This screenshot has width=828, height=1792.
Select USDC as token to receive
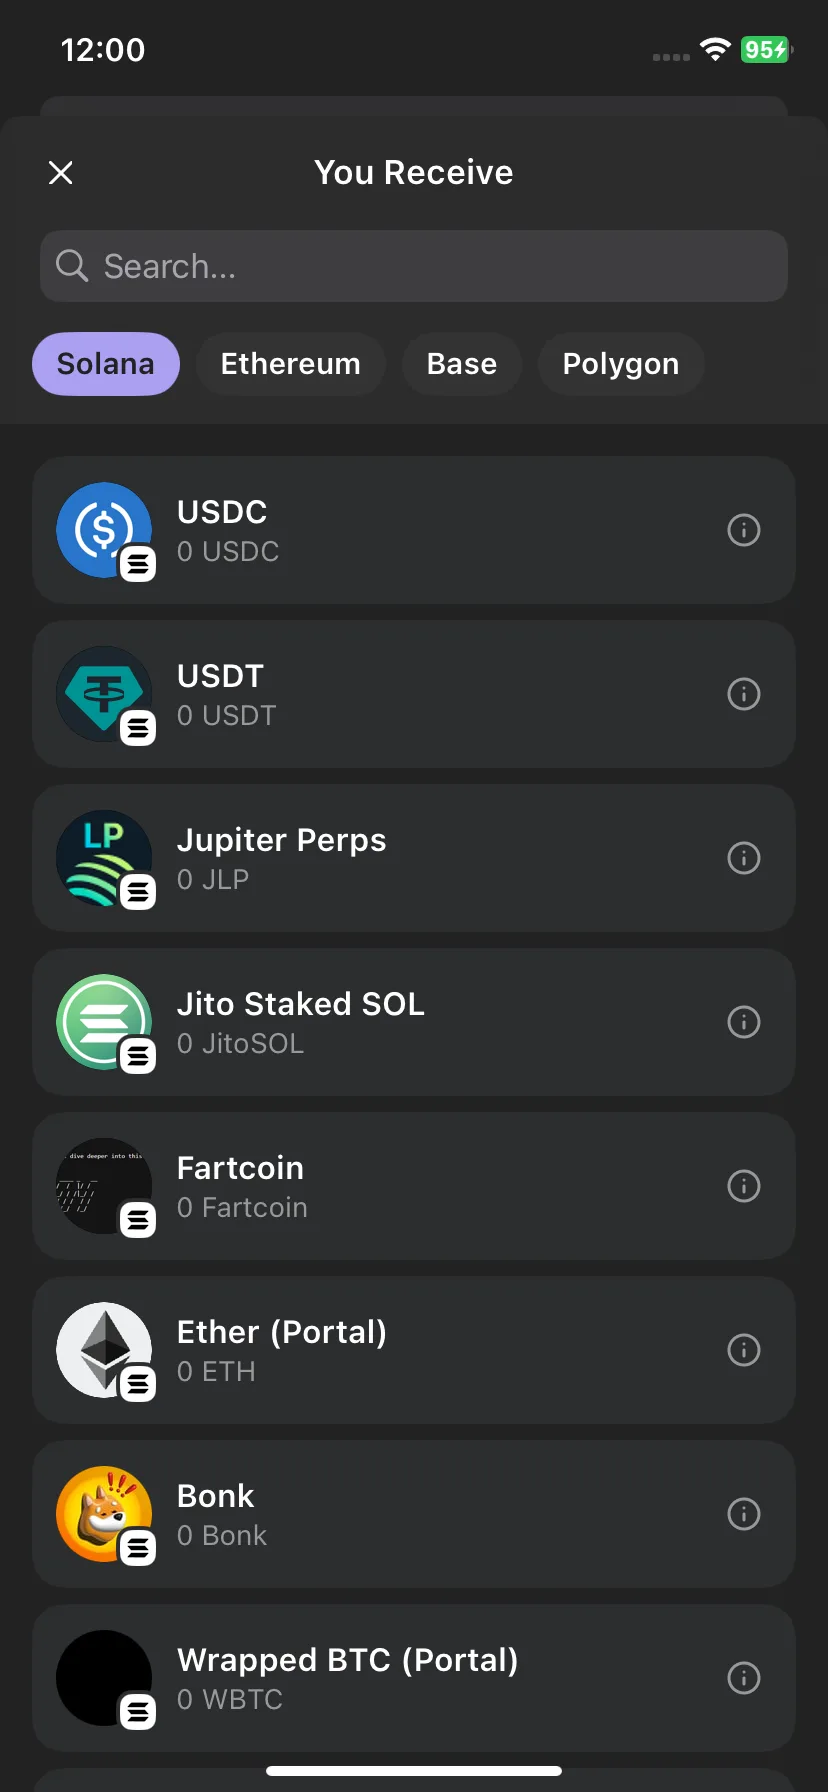tap(414, 530)
